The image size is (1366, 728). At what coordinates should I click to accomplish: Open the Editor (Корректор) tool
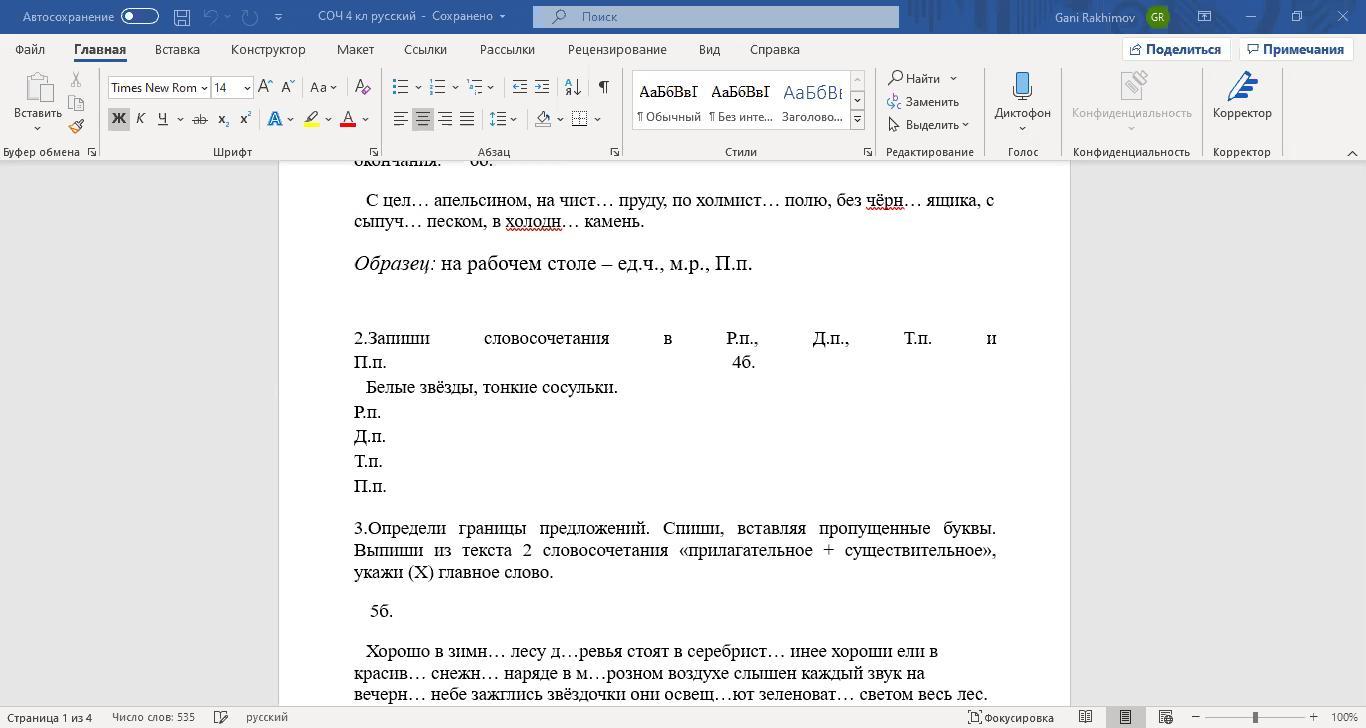[1241, 96]
